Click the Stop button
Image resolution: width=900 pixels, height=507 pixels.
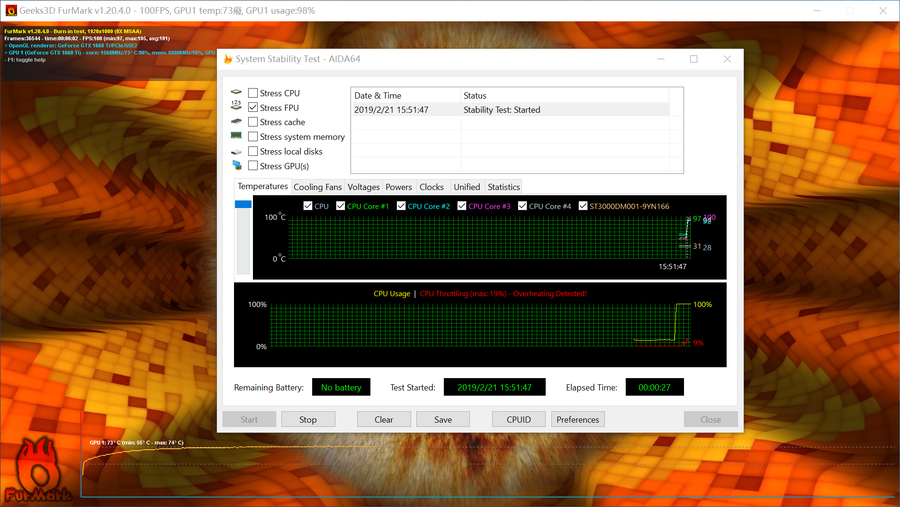tap(308, 419)
